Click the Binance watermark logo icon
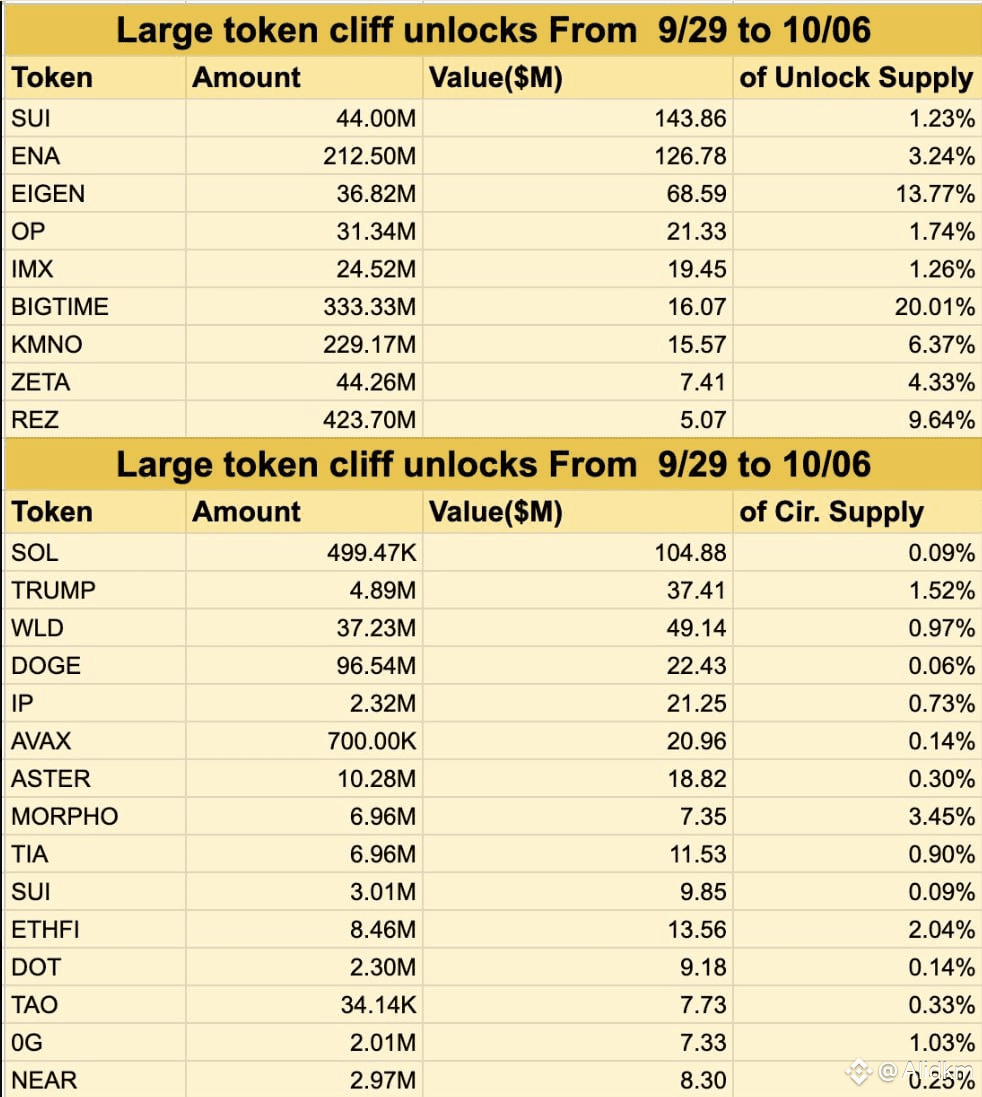The height and width of the screenshot is (1097, 982). (858, 1071)
